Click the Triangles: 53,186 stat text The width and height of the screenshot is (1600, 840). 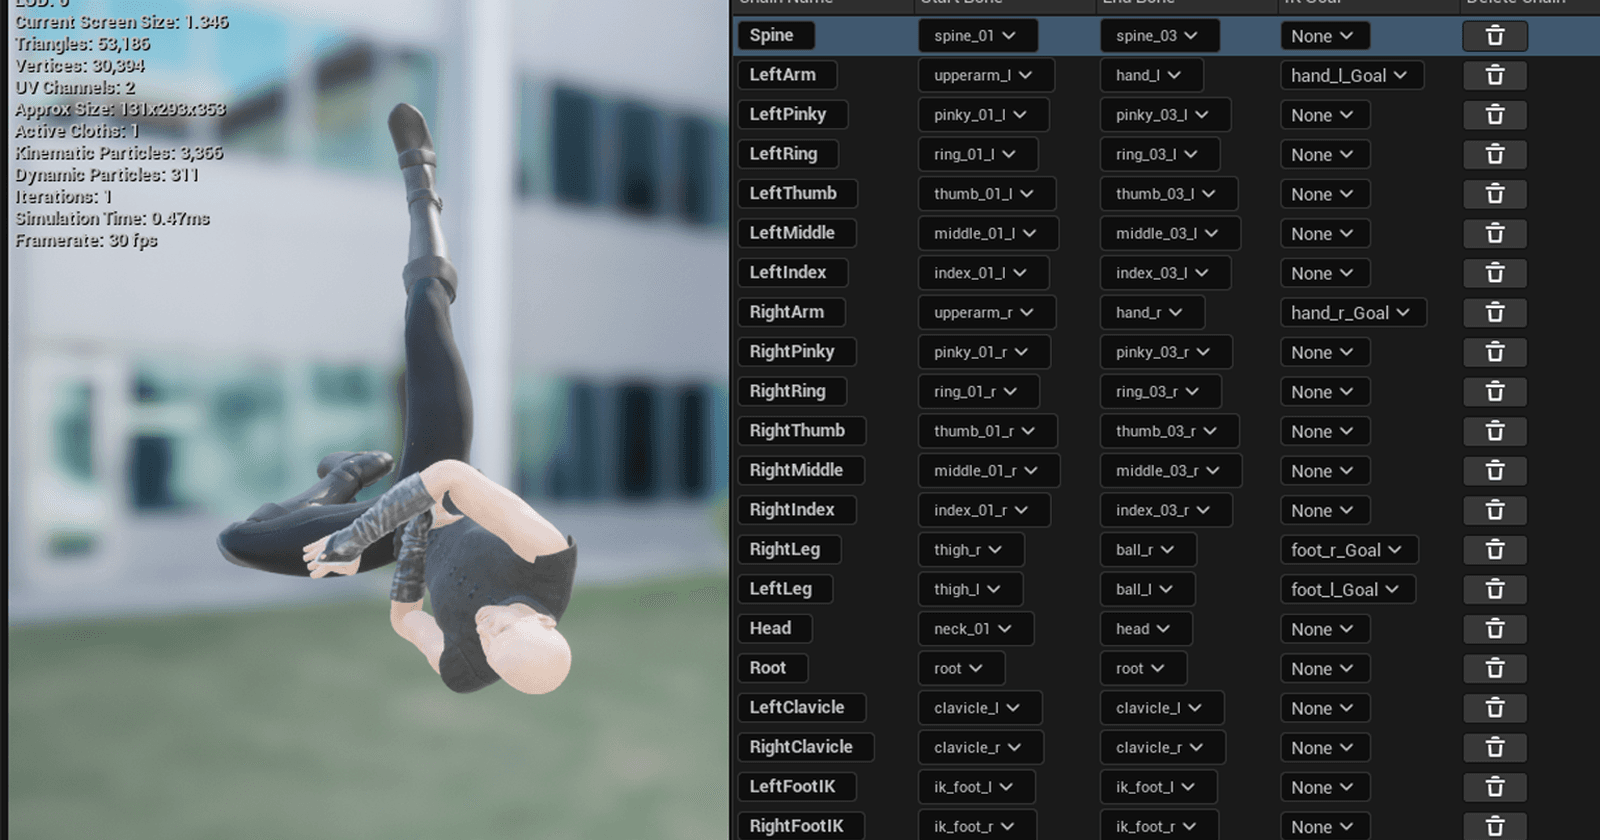coord(82,44)
